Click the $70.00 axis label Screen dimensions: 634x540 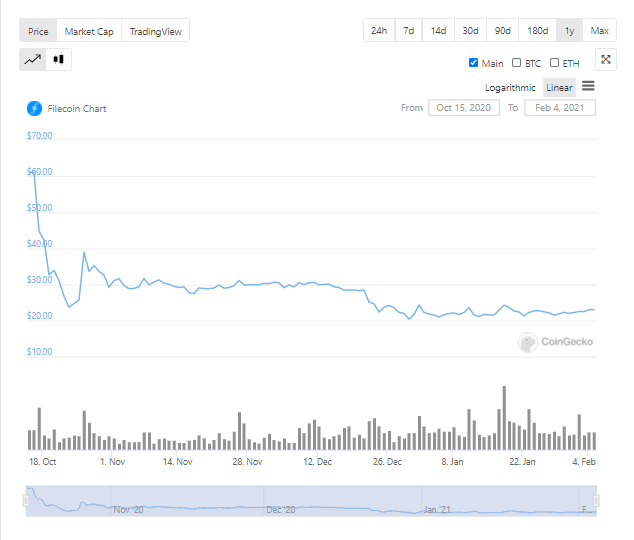39,136
